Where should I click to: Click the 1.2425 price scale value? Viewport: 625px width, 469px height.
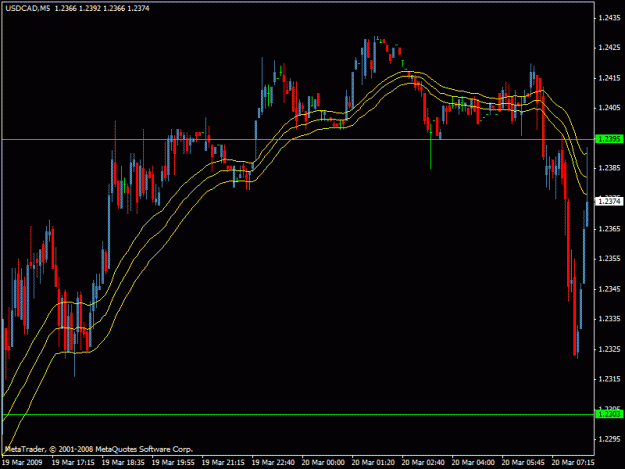click(x=609, y=48)
